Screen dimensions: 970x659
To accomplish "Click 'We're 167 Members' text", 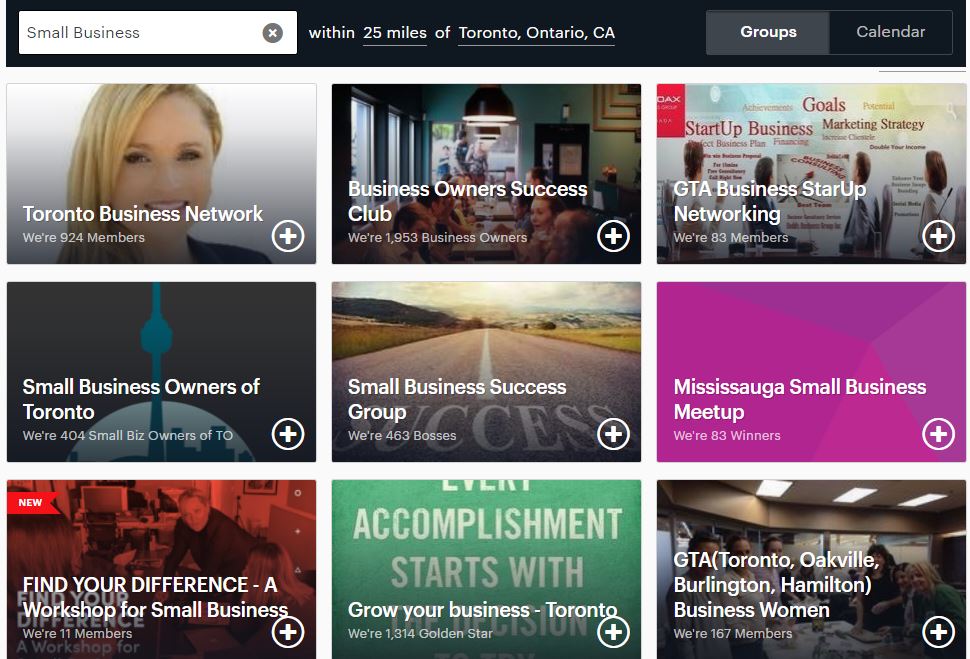I will point(733,634).
